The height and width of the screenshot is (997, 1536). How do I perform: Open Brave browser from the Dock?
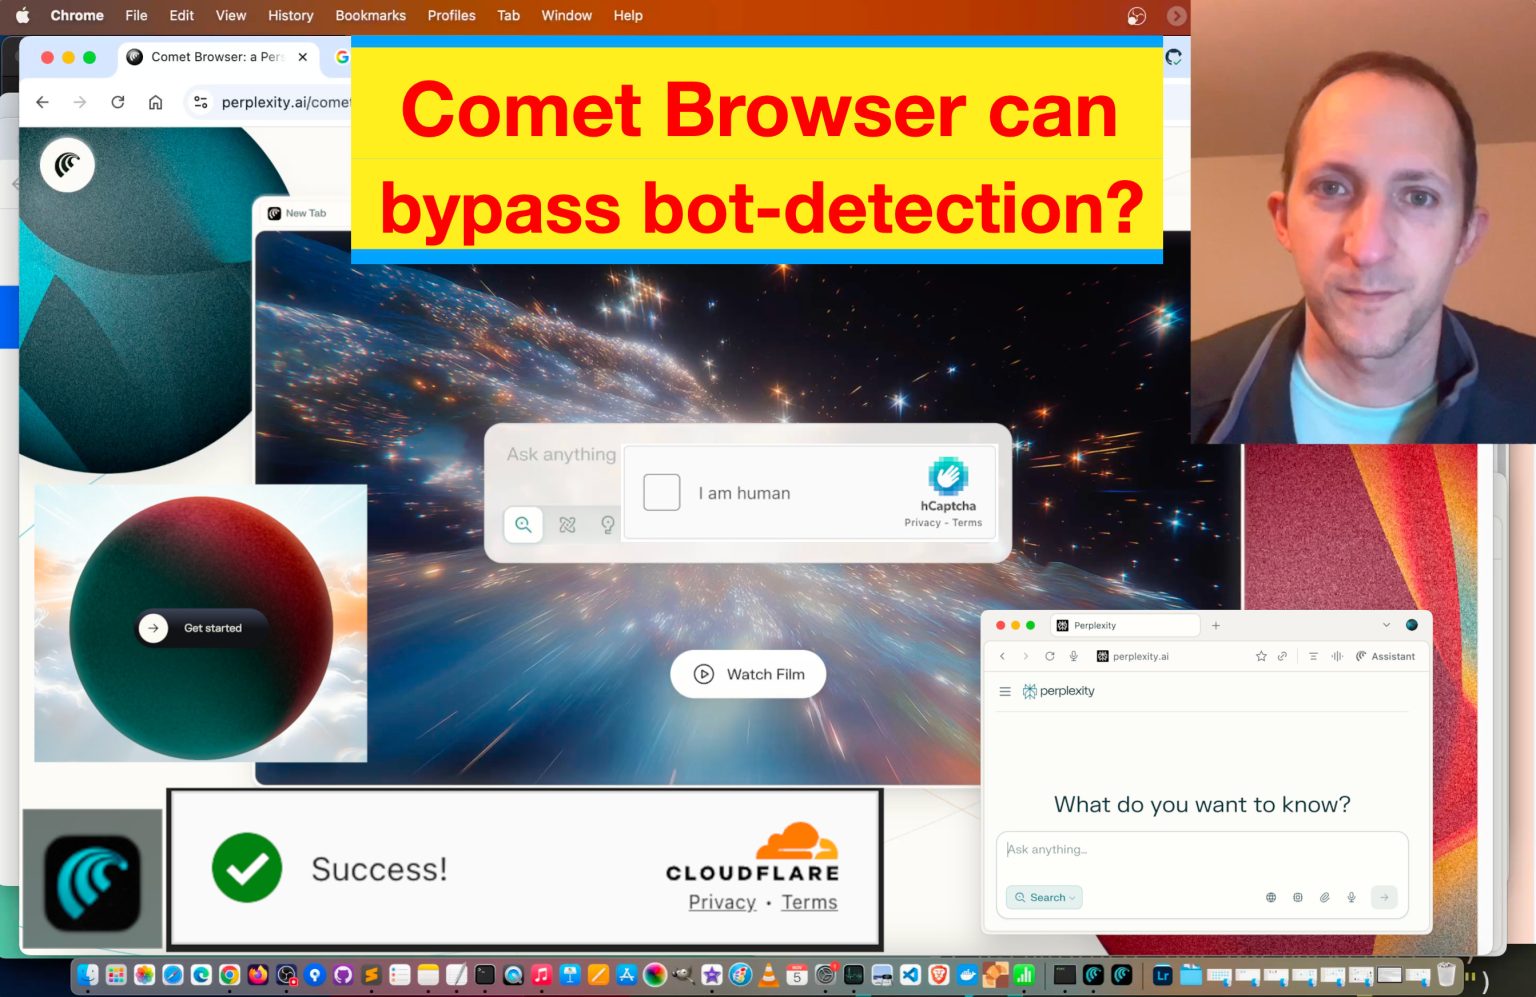(x=938, y=974)
